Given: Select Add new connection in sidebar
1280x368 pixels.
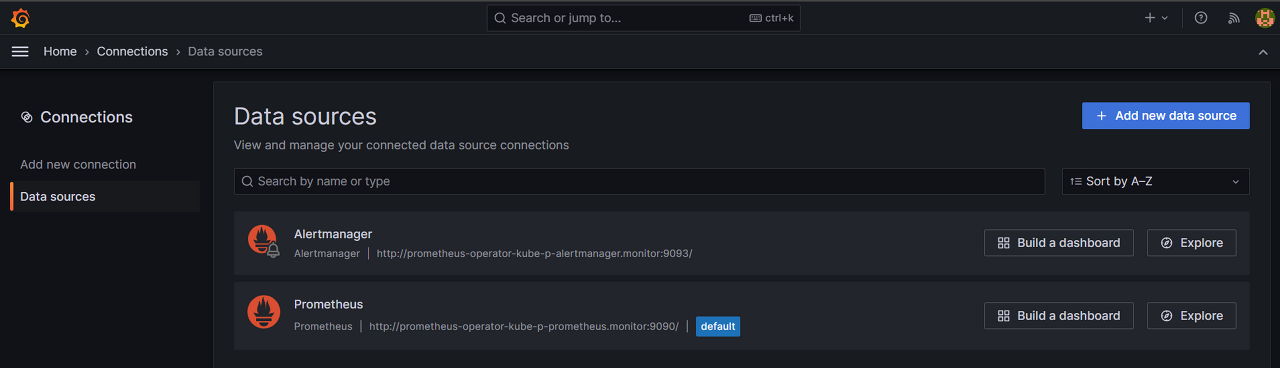Looking at the screenshot, I should pos(78,164).
